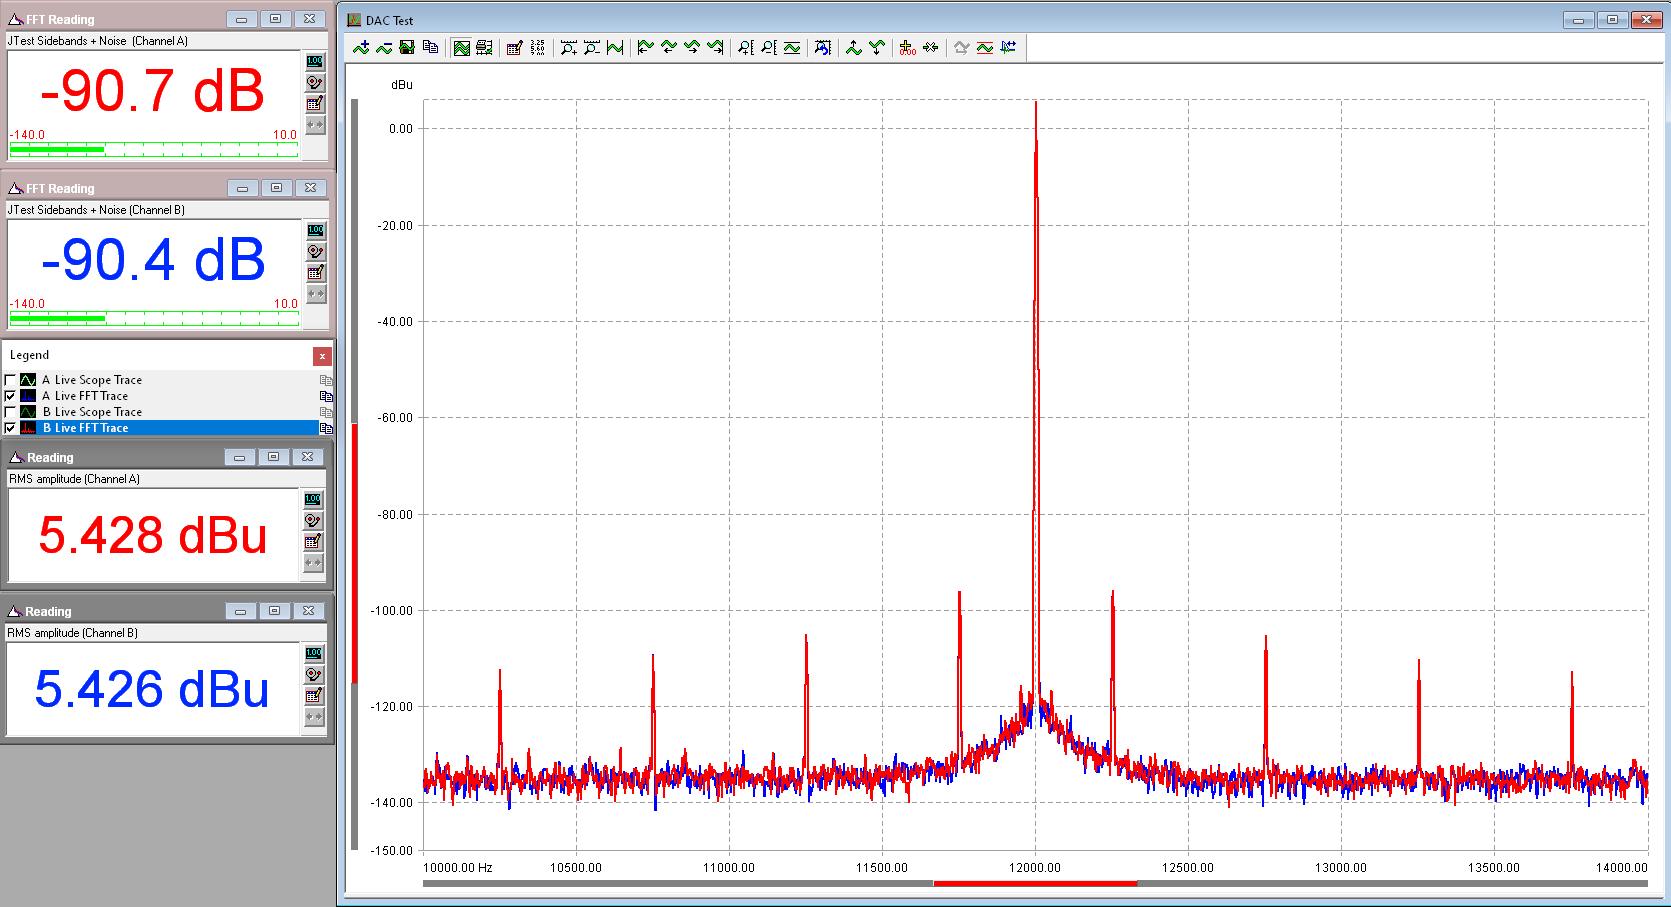Close the Legend panel with red X

pos(322,356)
